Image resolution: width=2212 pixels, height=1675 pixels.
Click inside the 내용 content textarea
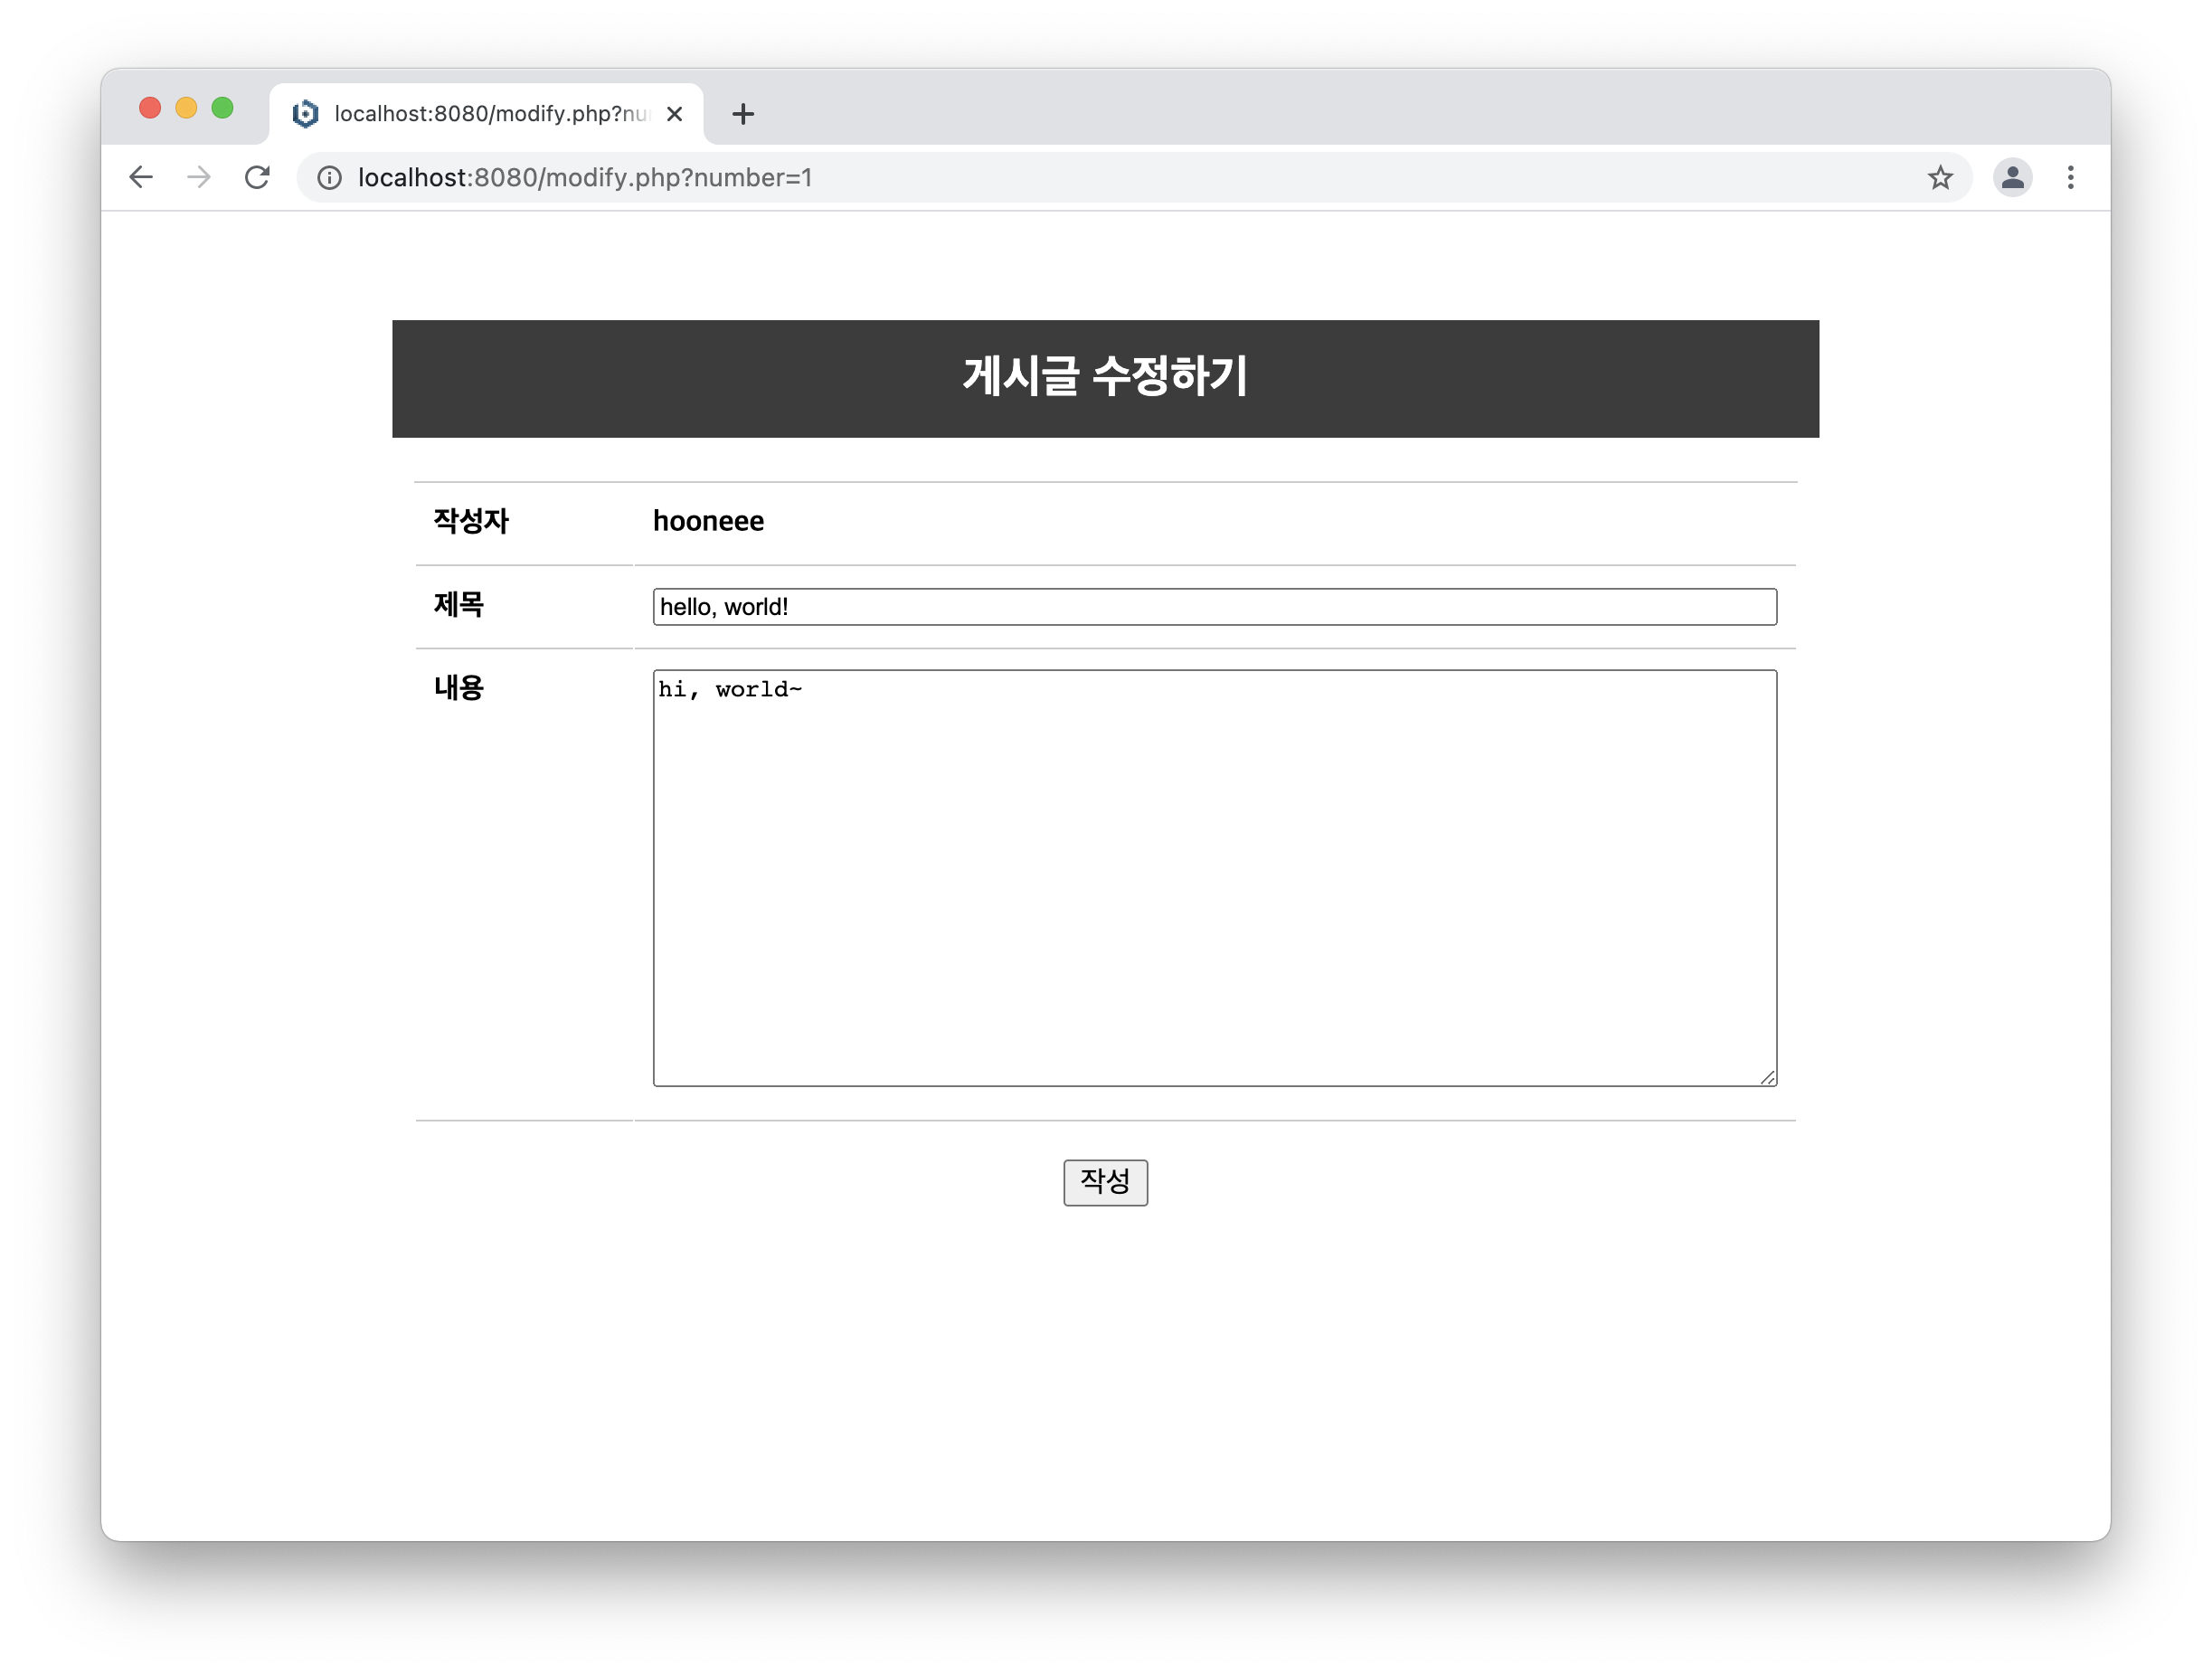point(1214,877)
